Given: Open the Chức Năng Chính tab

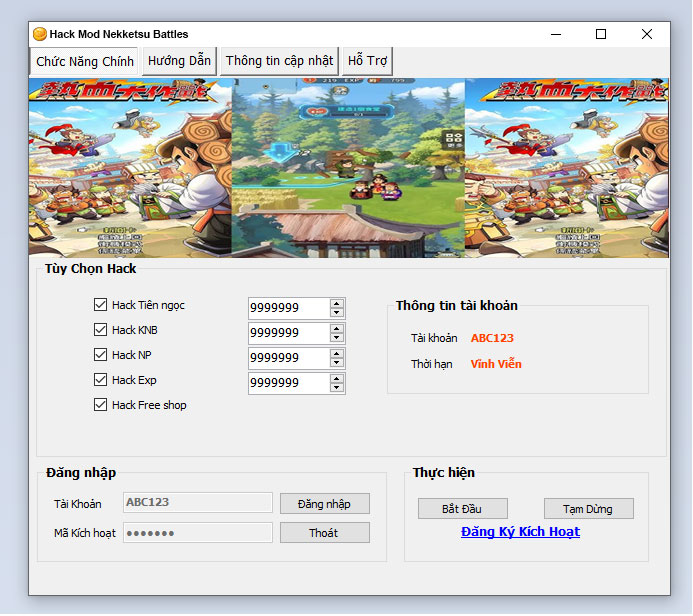Looking at the screenshot, I should point(84,61).
